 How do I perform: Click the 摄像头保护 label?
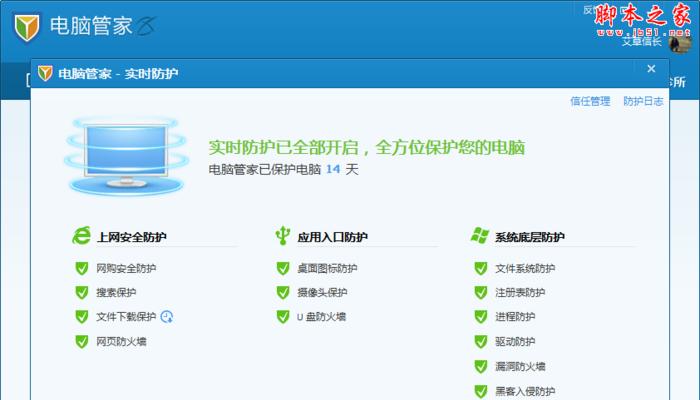(322, 292)
